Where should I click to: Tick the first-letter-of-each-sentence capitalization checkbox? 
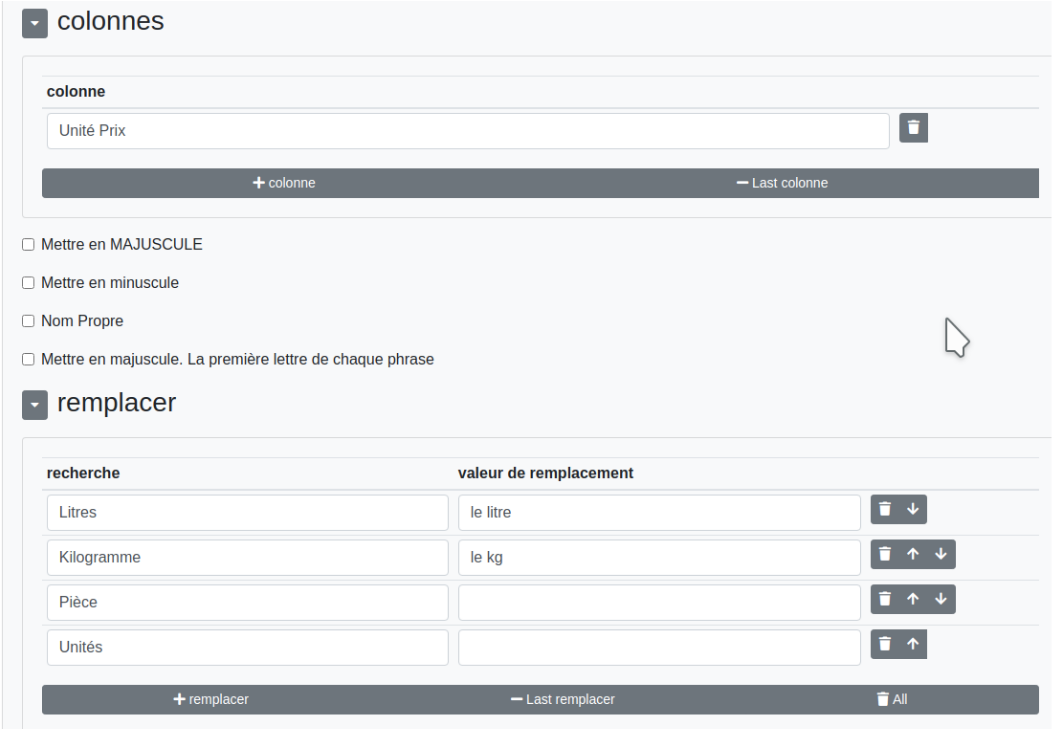[29, 359]
